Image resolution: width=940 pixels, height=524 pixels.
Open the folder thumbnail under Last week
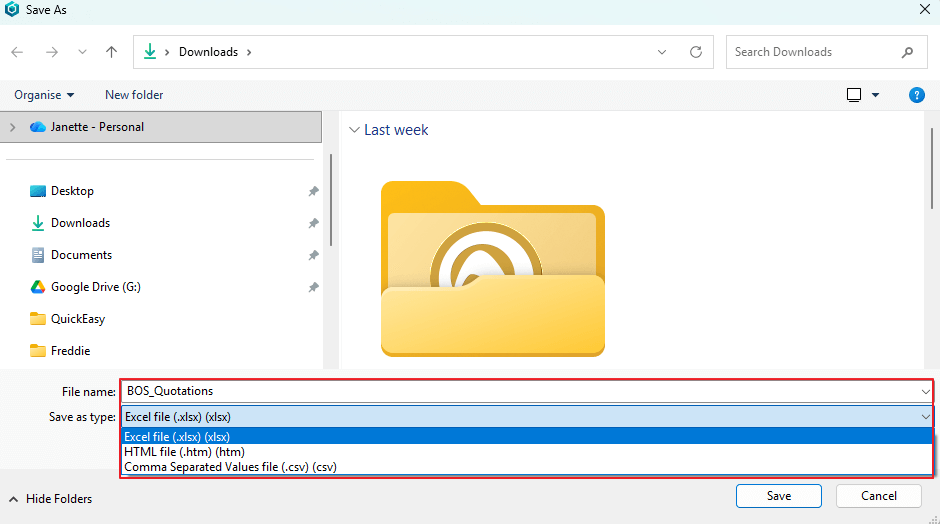[493, 268]
